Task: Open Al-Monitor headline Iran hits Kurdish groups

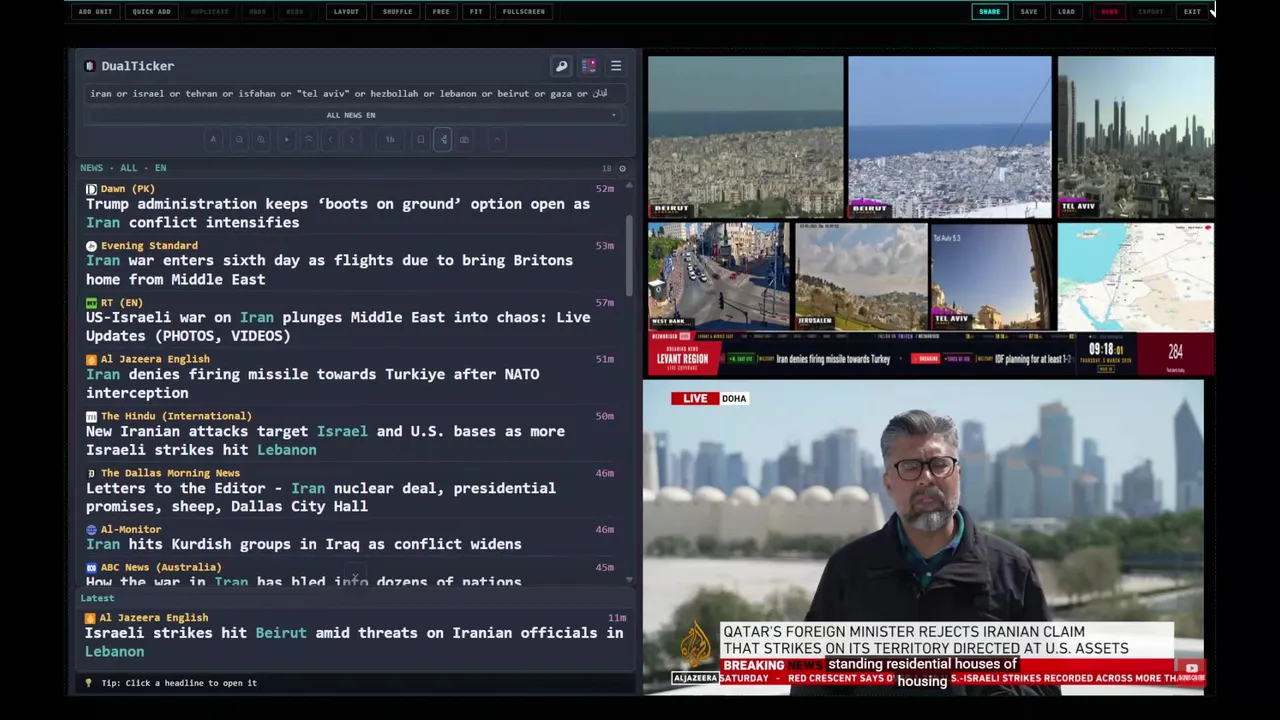Action: tap(304, 545)
